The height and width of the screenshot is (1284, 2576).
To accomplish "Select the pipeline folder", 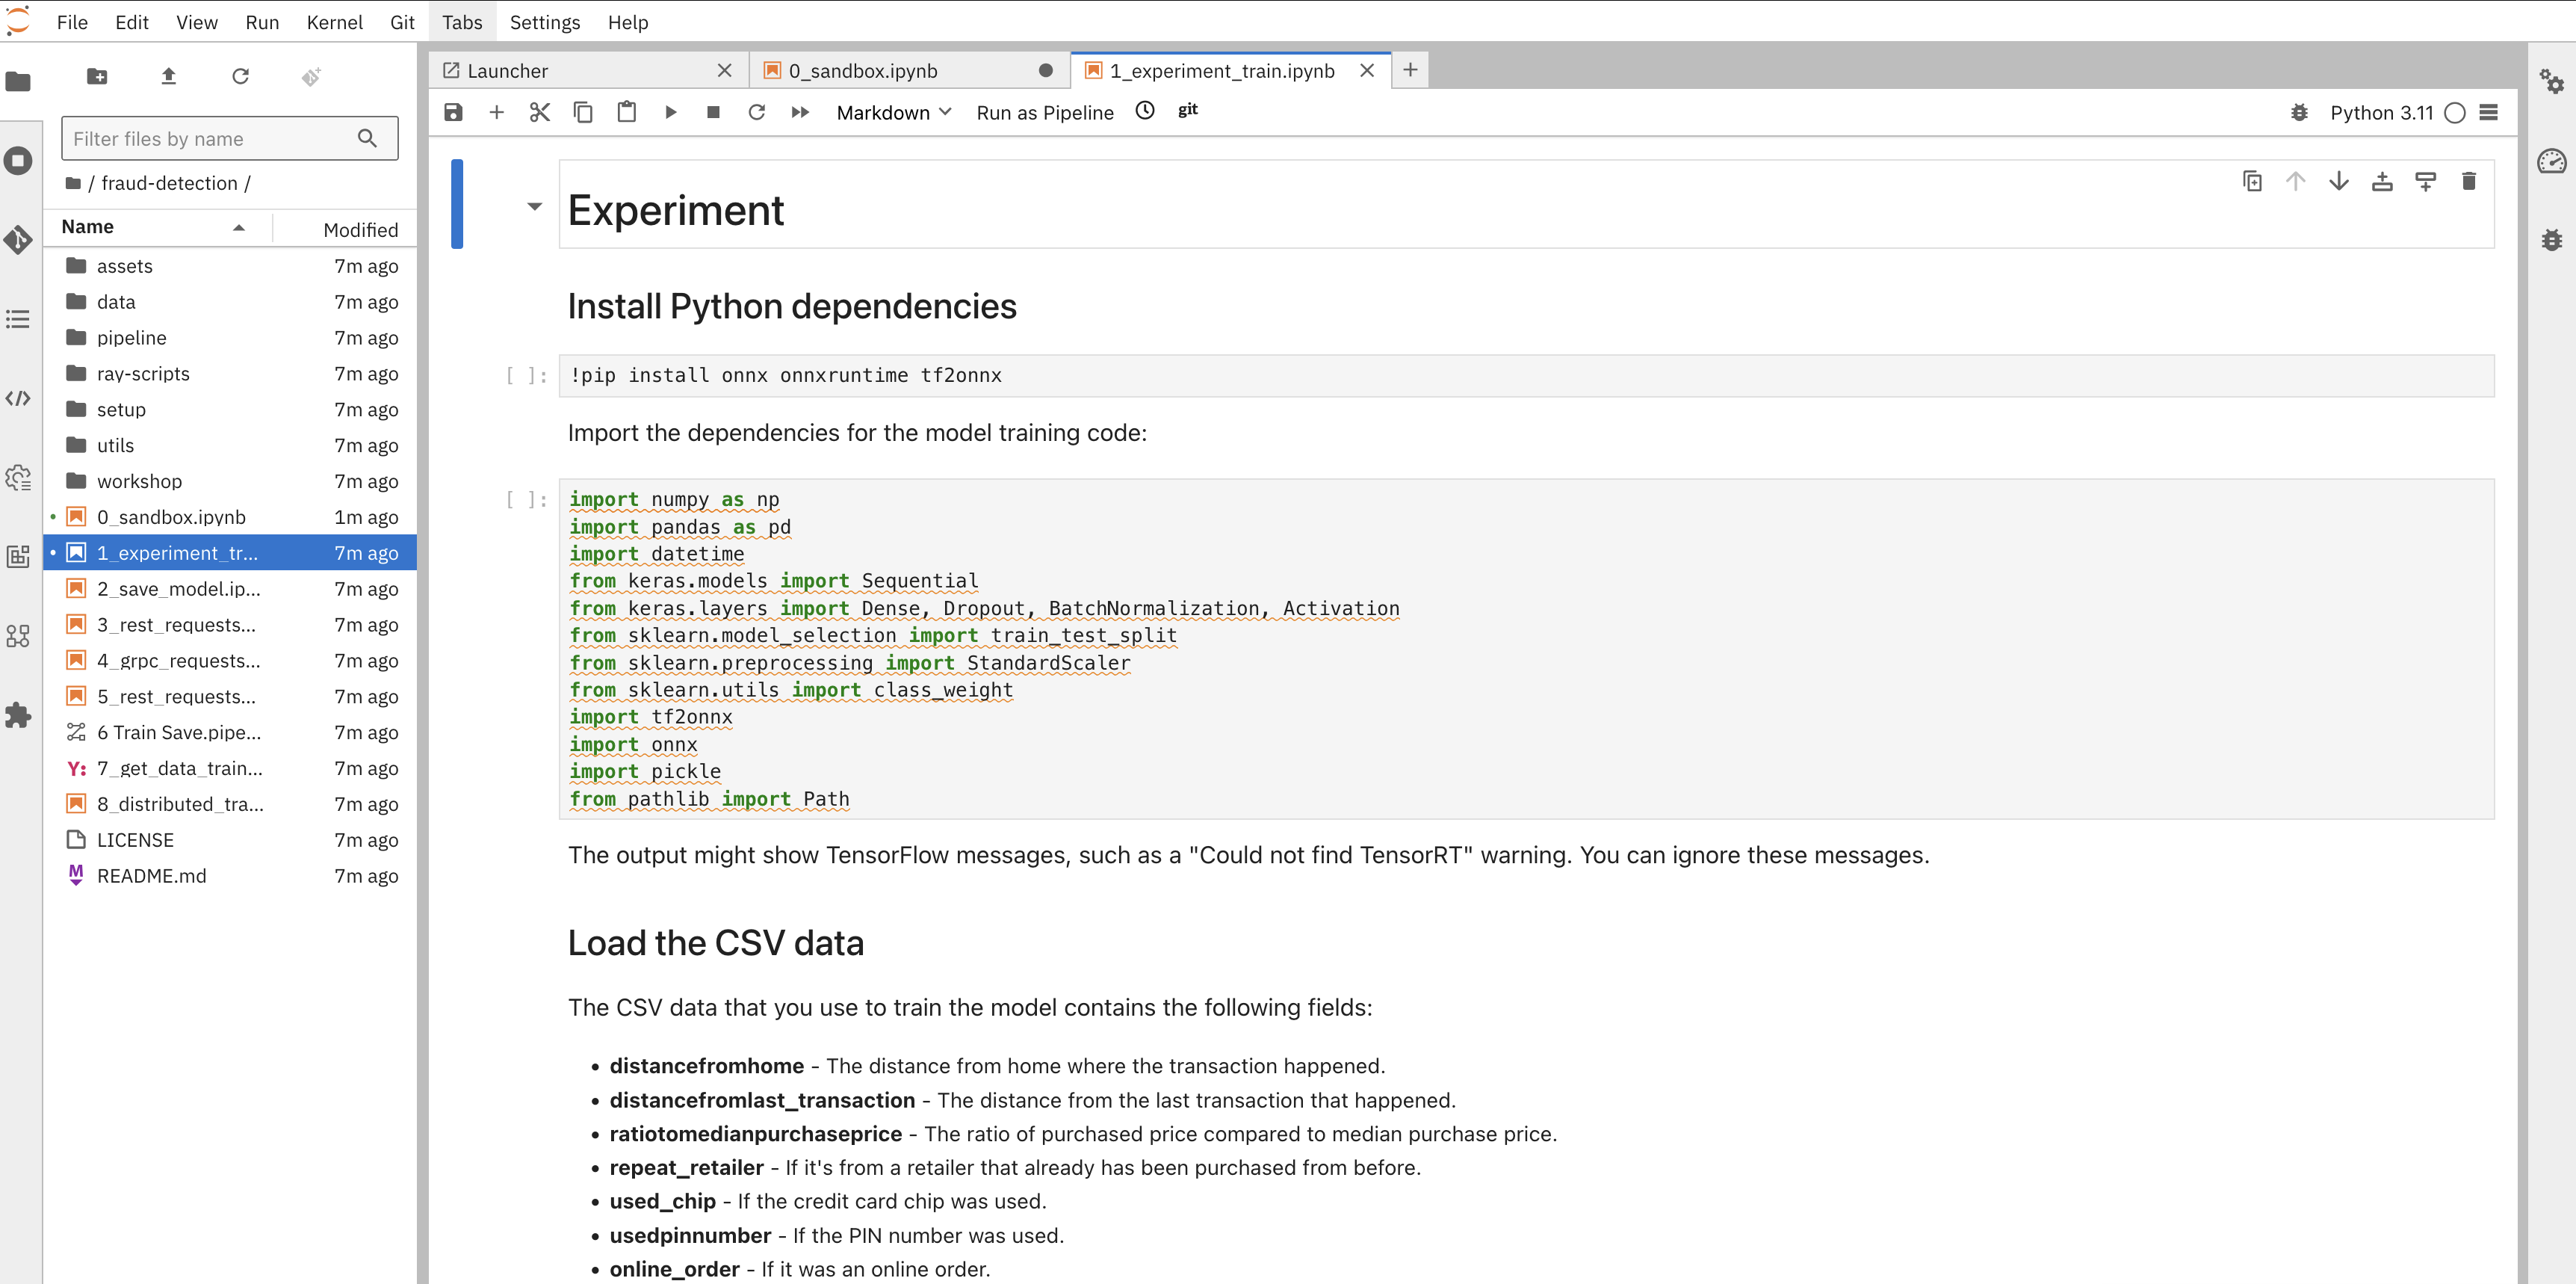I will coord(230,338).
